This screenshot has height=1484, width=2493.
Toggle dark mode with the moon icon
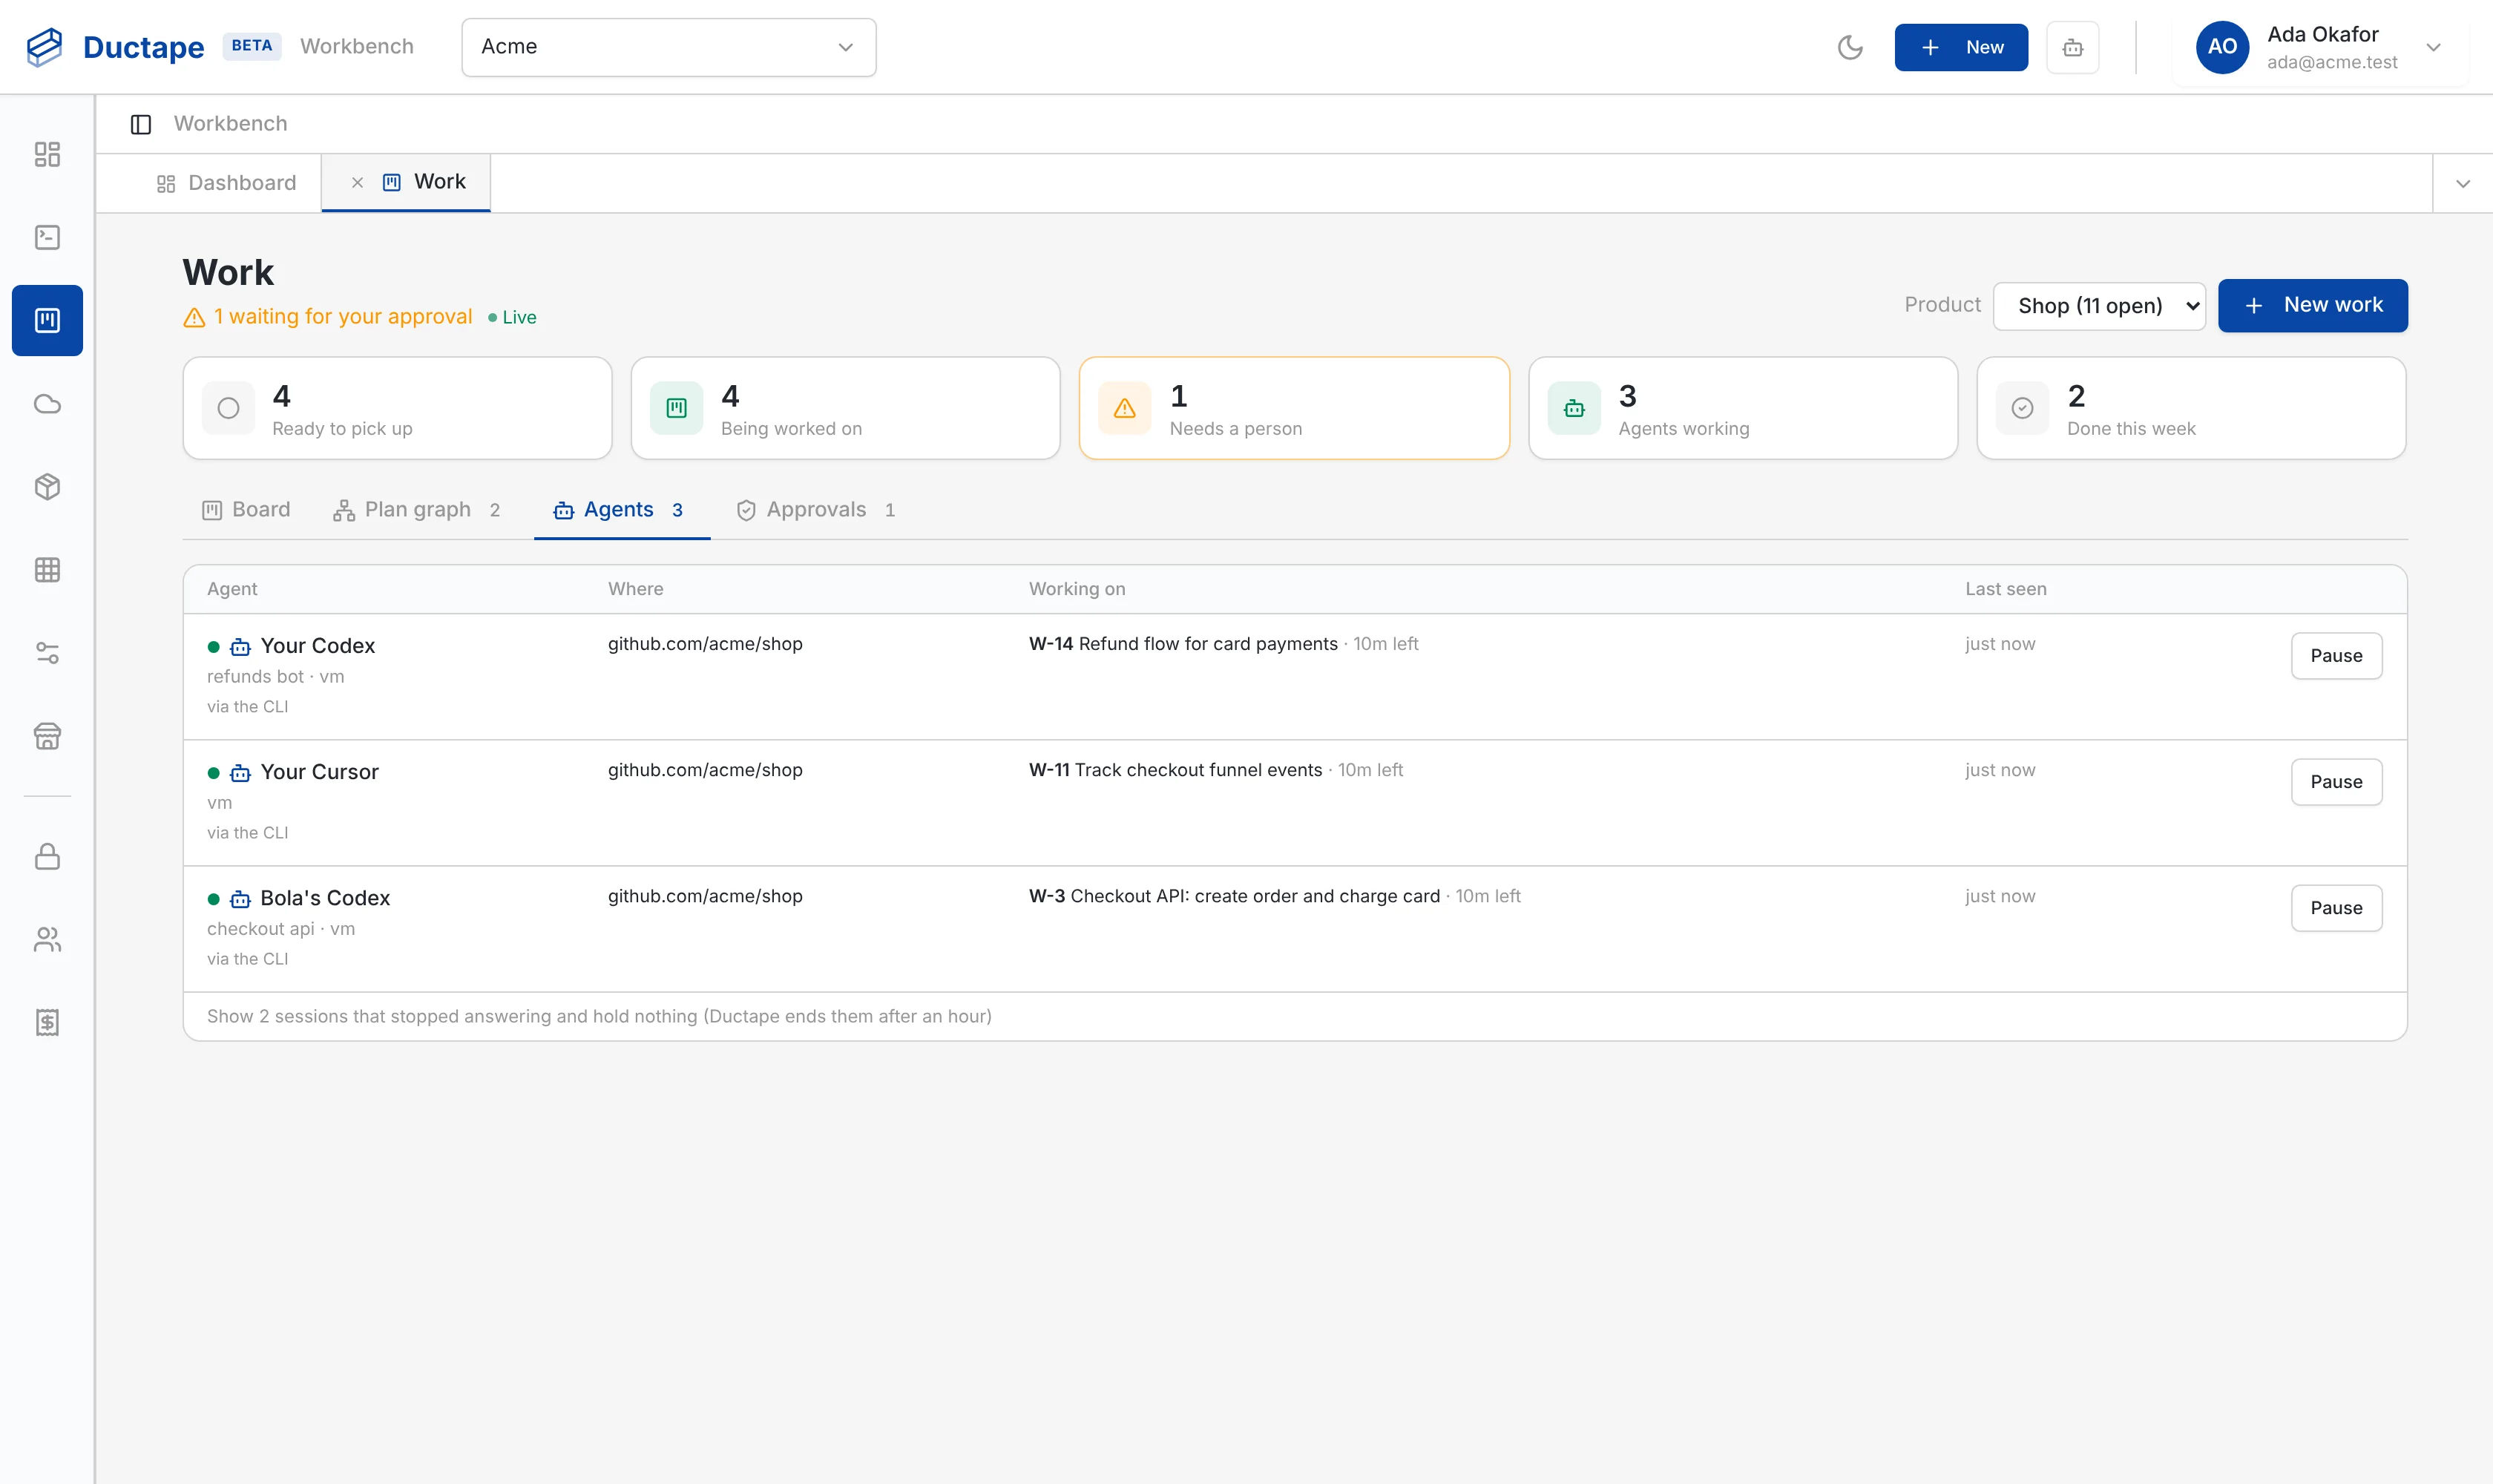(x=1850, y=47)
